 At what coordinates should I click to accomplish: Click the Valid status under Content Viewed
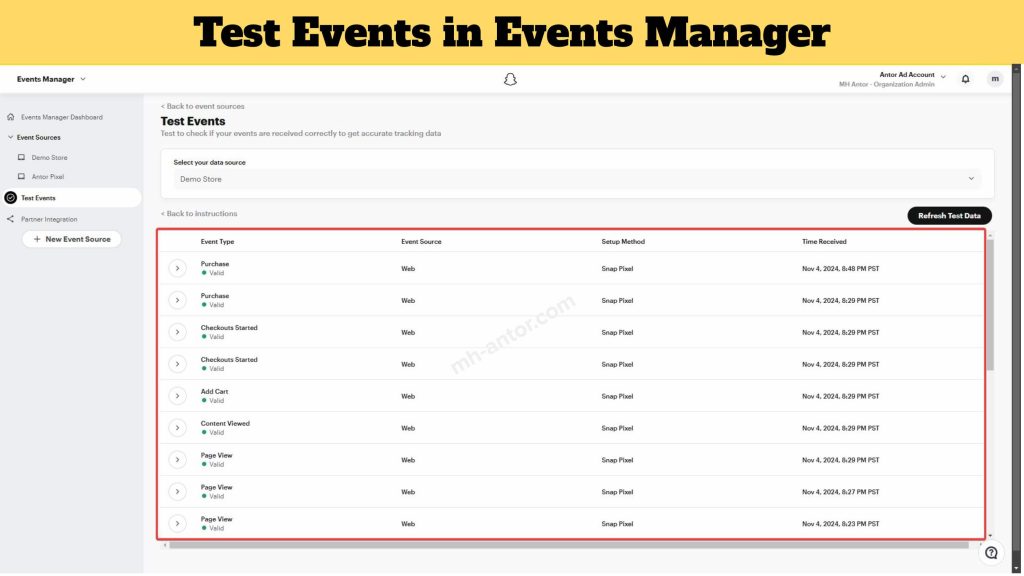[213, 433]
